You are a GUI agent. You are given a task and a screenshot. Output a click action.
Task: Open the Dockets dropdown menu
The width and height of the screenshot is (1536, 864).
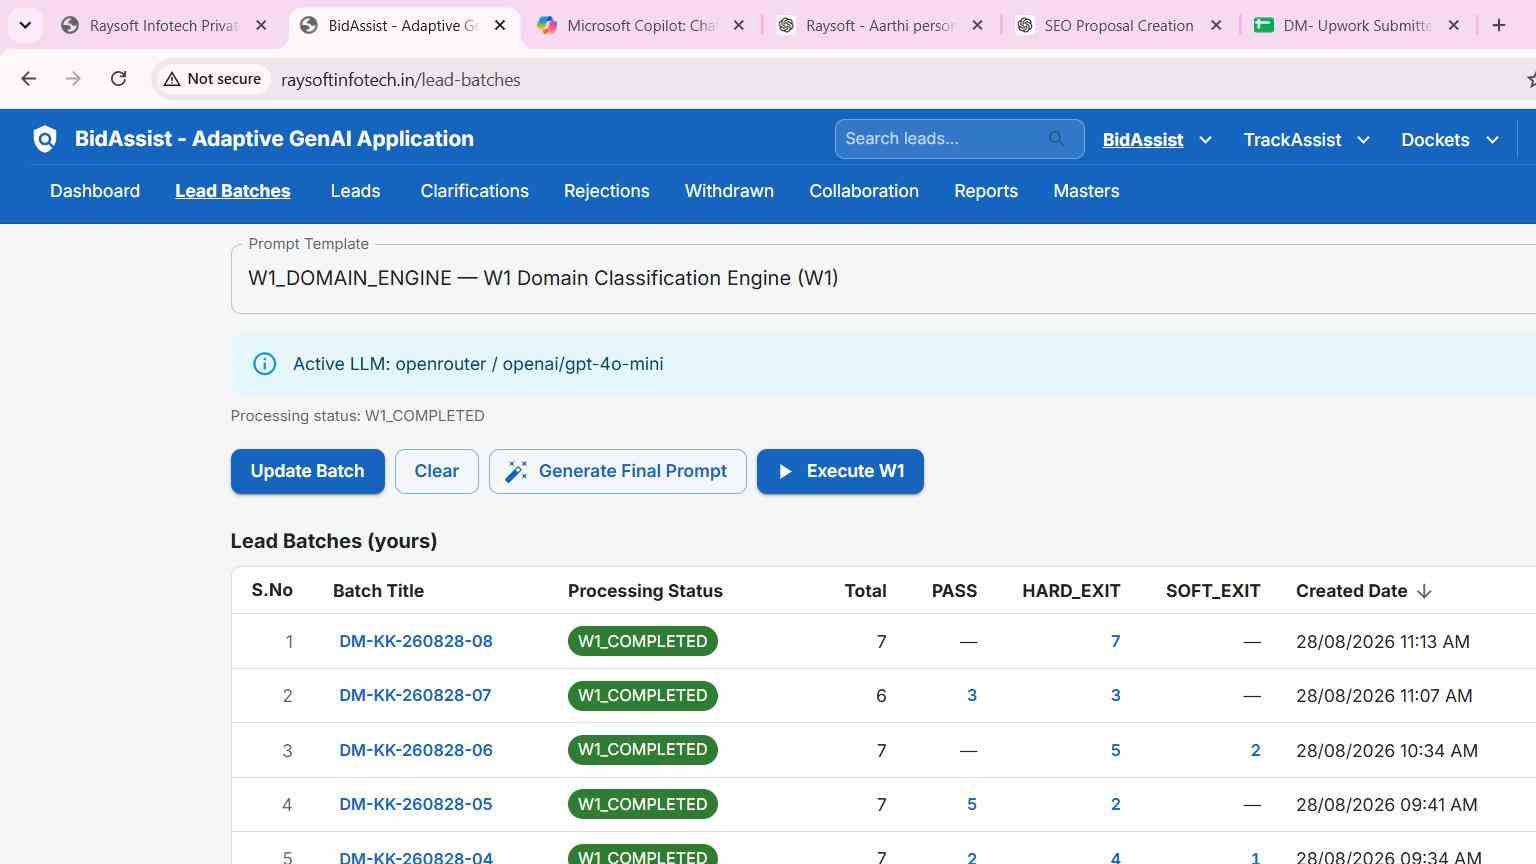click(1450, 140)
